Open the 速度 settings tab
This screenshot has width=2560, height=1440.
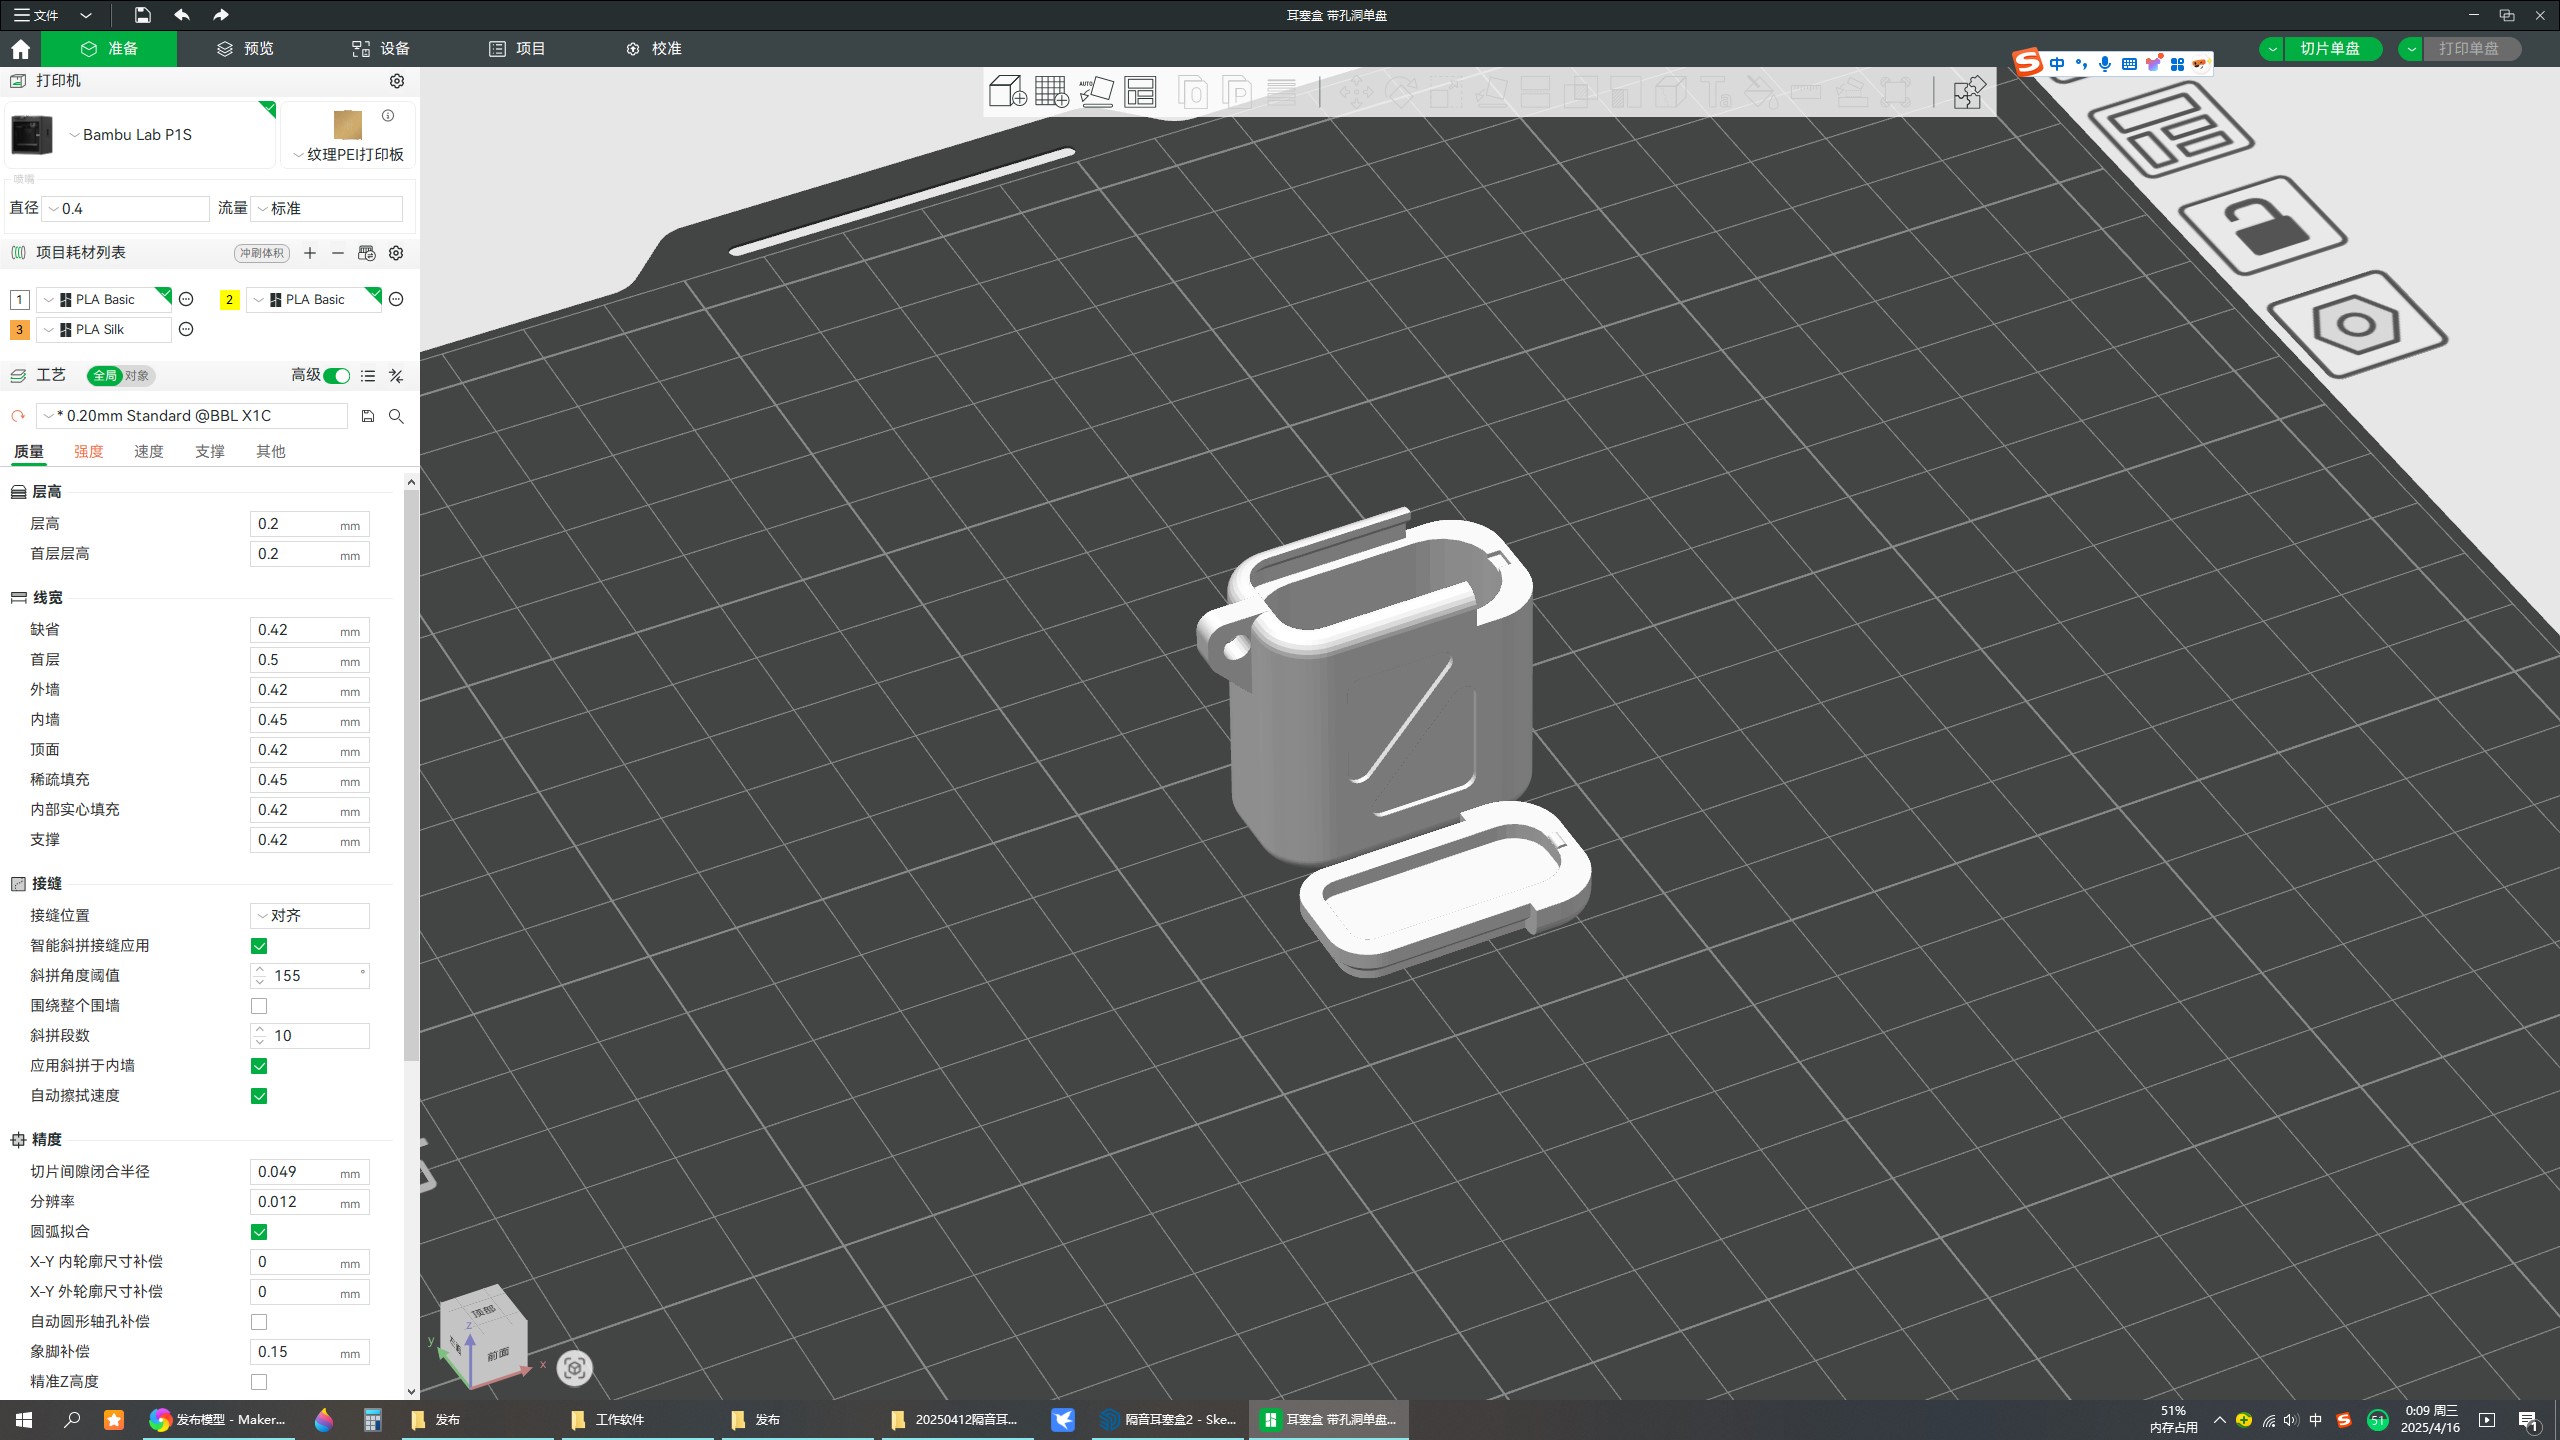click(149, 452)
